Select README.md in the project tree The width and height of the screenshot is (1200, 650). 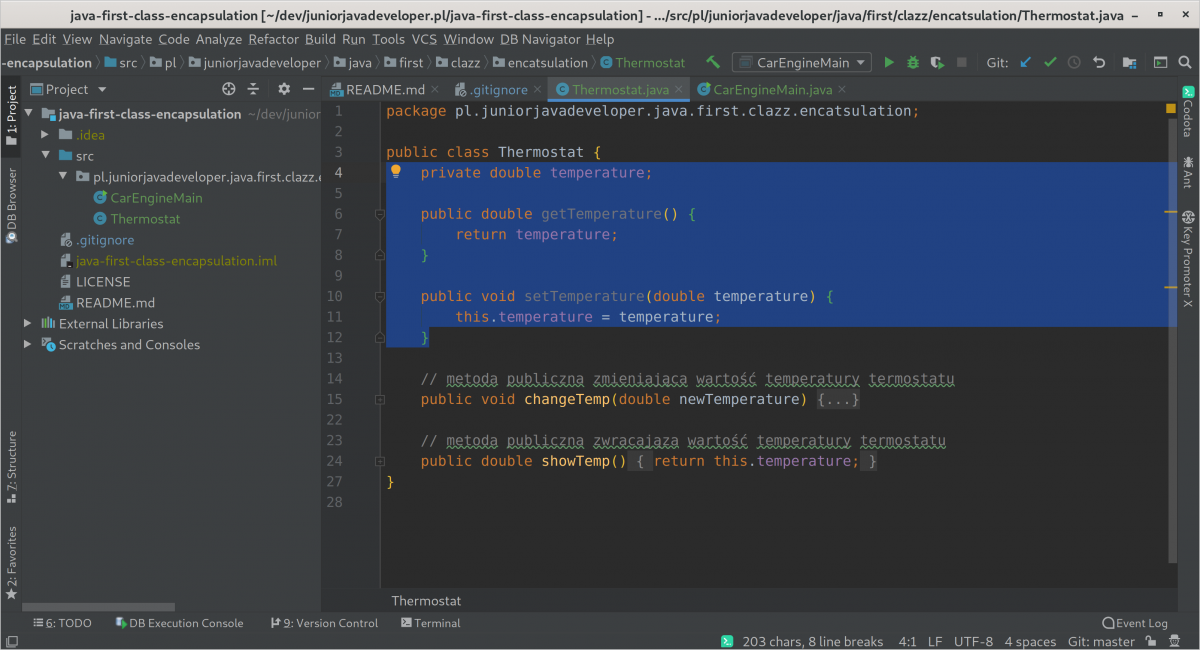[115, 303]
